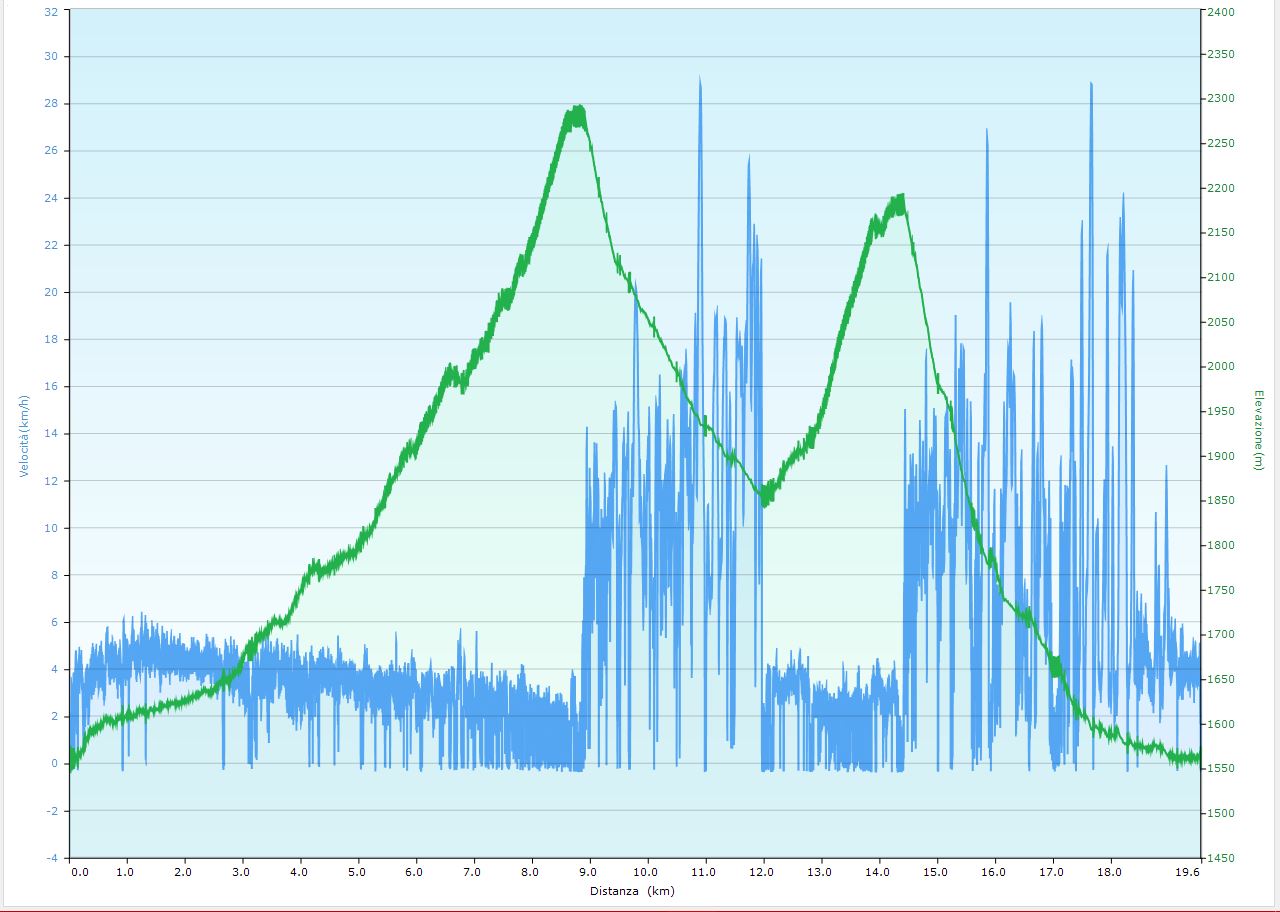This screenshot has height=912, width=1280.
Task: Click the 10.0 tick label on distance axis
Action: coord(648,872)
